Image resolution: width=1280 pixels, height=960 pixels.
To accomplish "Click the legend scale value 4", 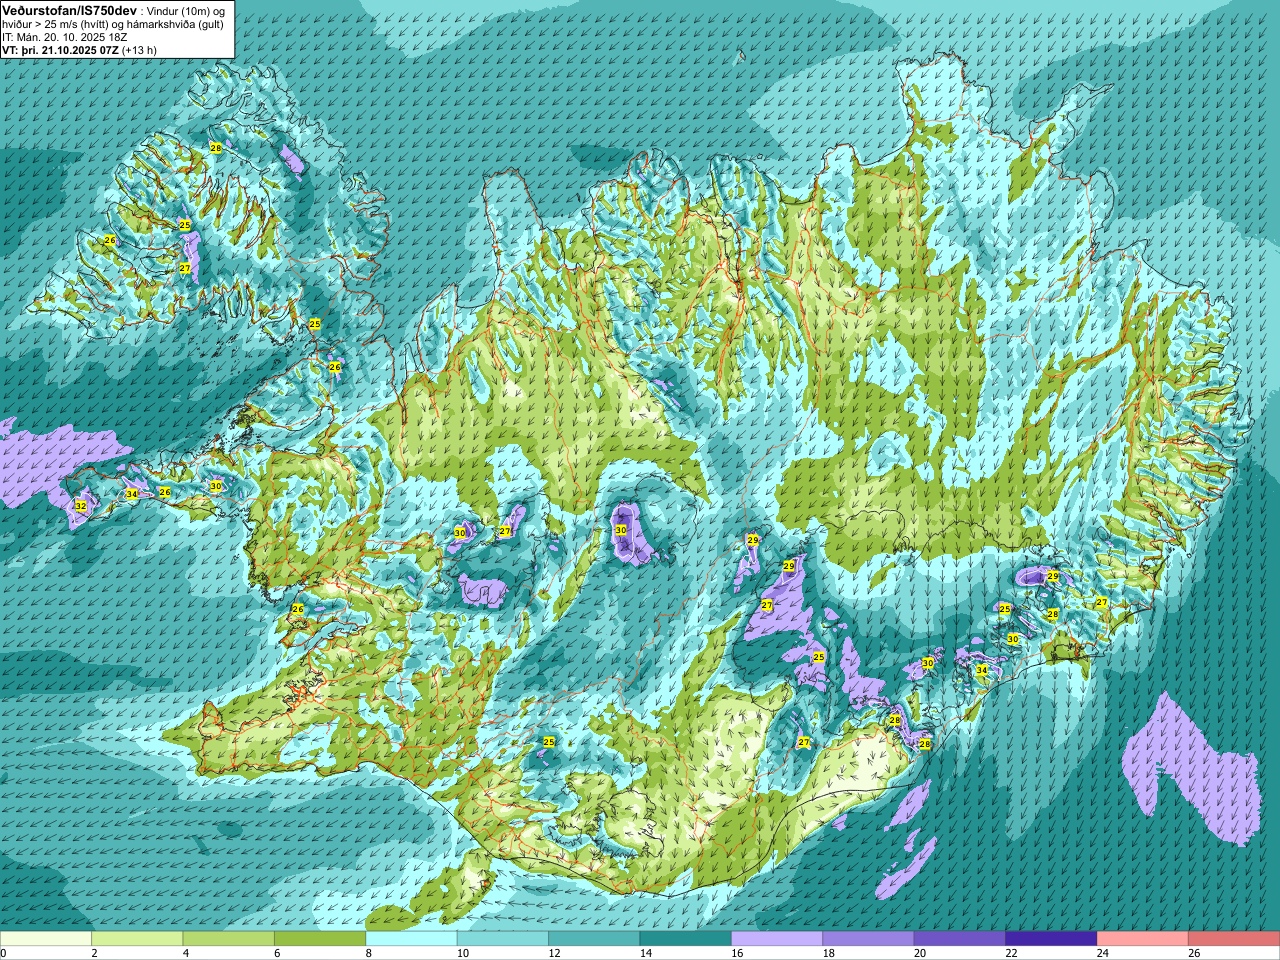I will click(x=185, y=953).
